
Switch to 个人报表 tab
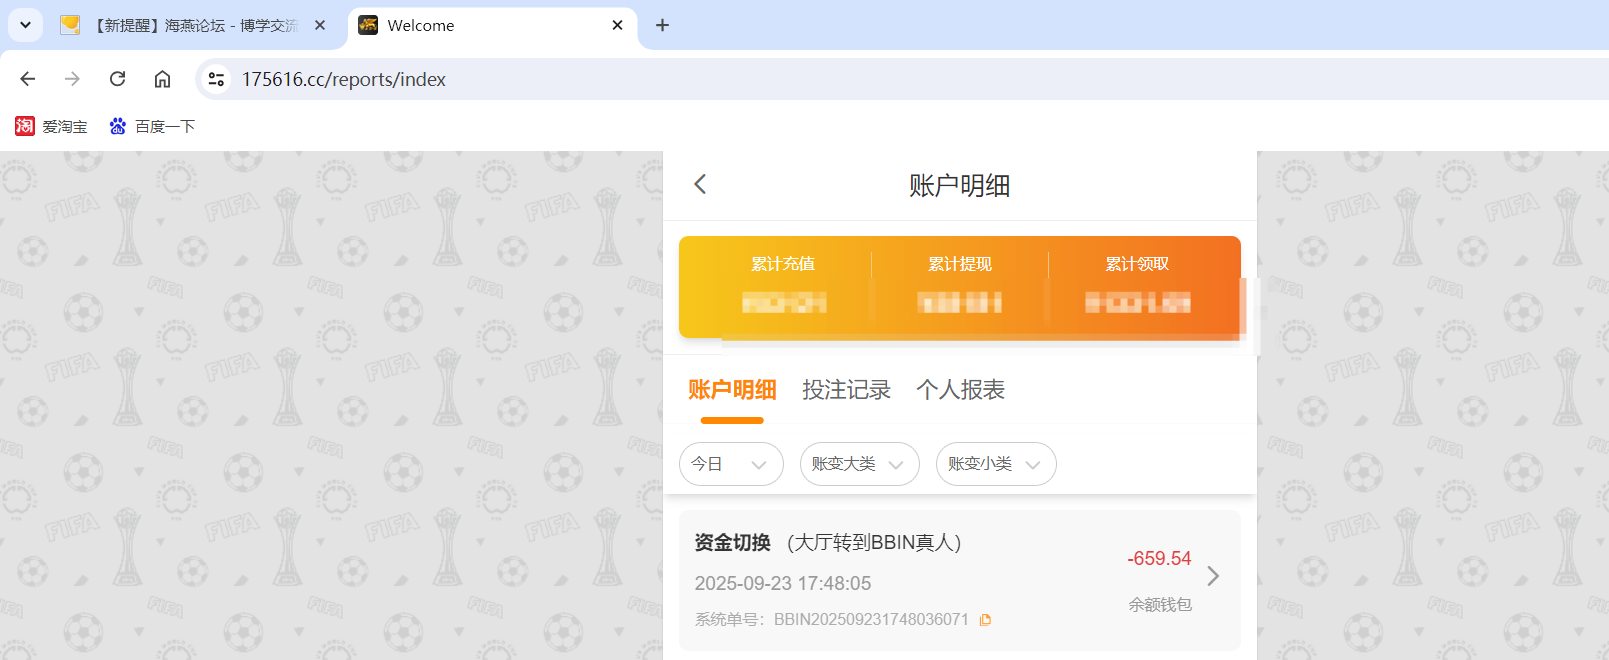(x=960, y=390)
